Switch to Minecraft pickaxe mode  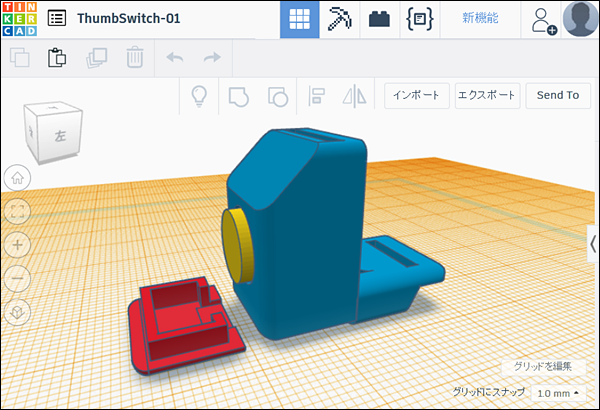coord(339,19)
